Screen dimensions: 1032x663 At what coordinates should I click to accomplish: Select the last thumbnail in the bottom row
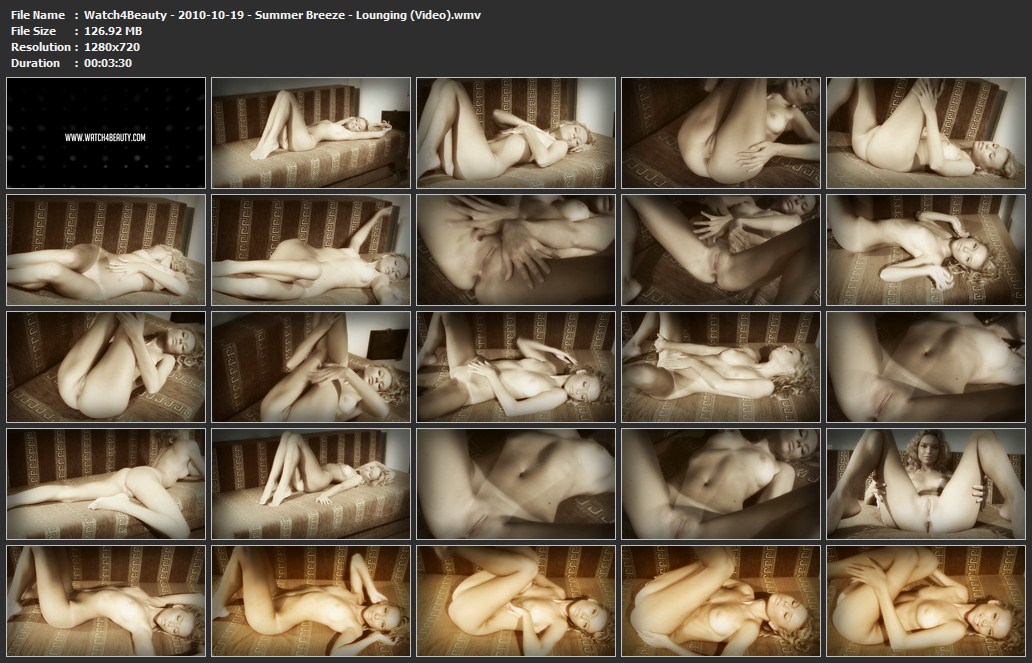925,600
